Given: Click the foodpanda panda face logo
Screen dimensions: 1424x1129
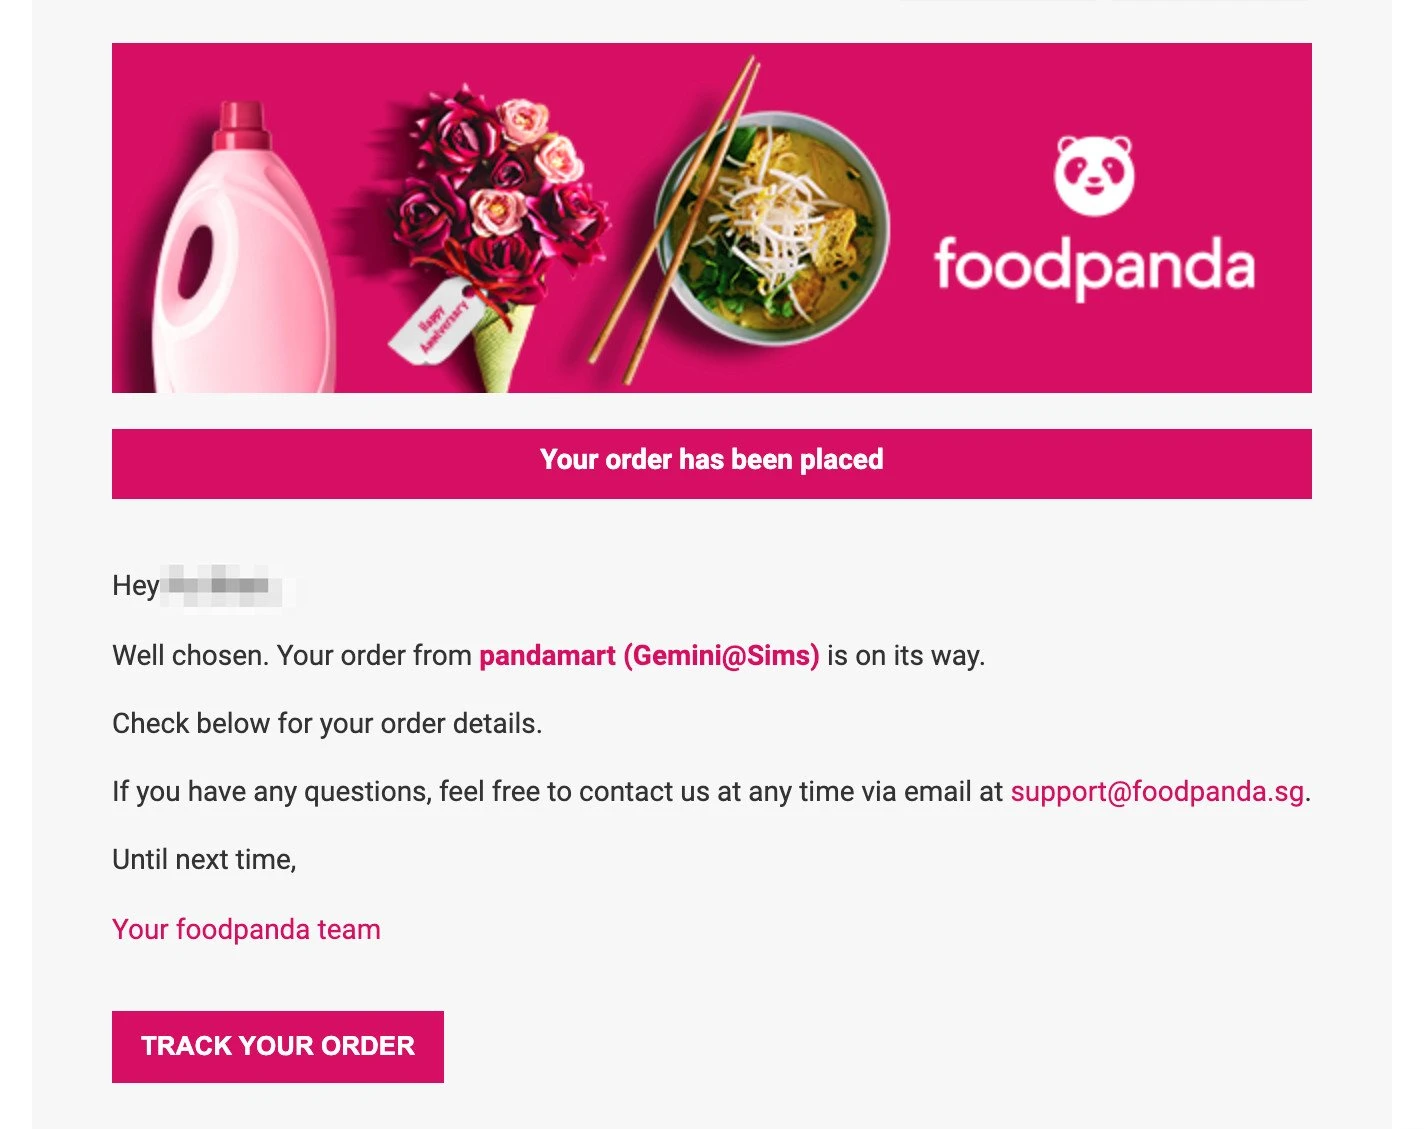Looking at the screenshot, I should pyautogui.click(x=1094, y=176).
